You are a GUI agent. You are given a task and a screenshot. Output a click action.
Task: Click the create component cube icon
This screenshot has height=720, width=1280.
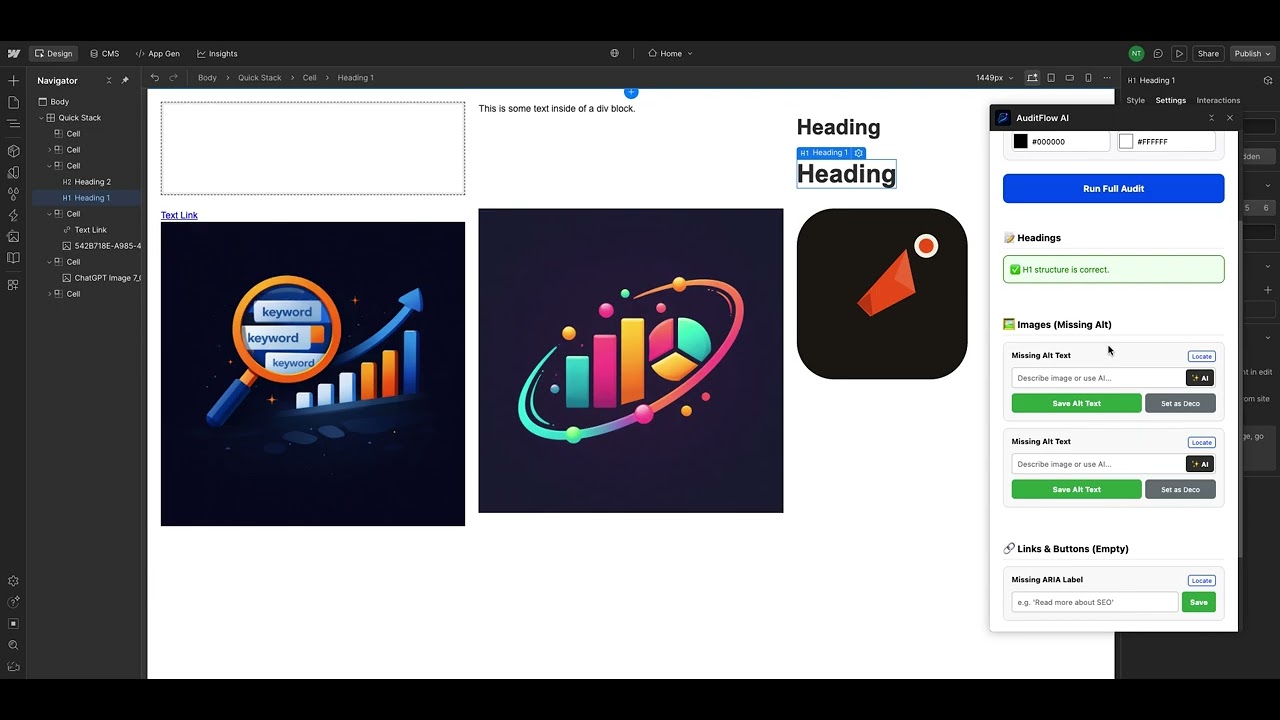pos(1268,80)
